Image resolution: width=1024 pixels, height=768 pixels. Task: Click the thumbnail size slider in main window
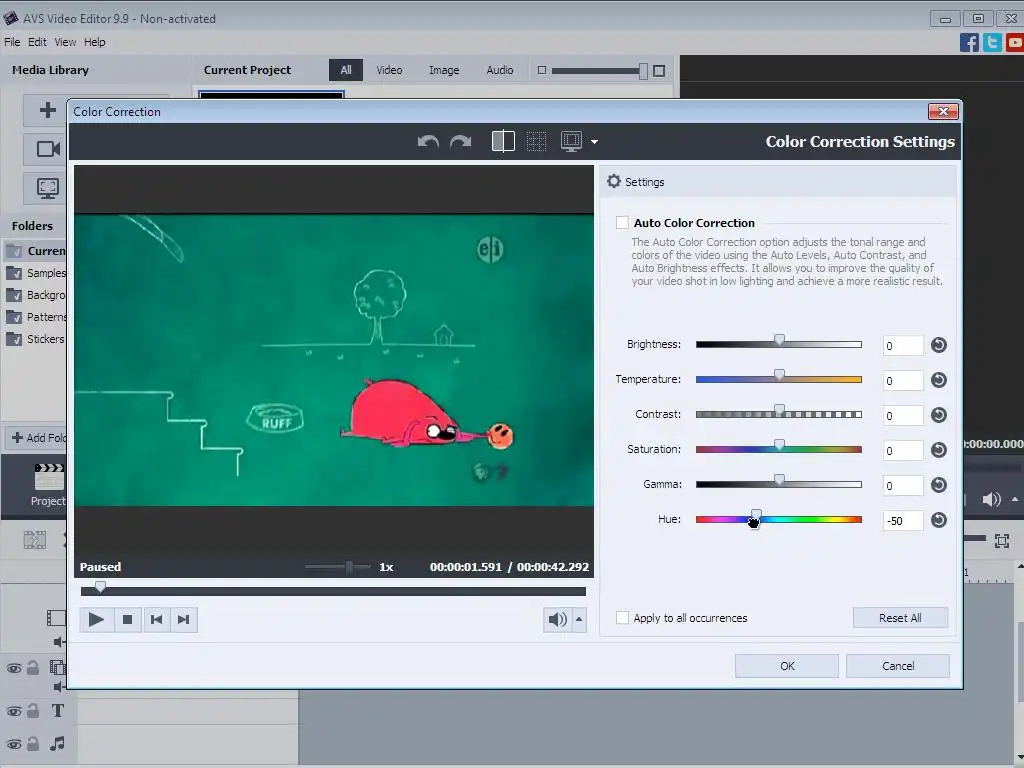click(600, 71)
